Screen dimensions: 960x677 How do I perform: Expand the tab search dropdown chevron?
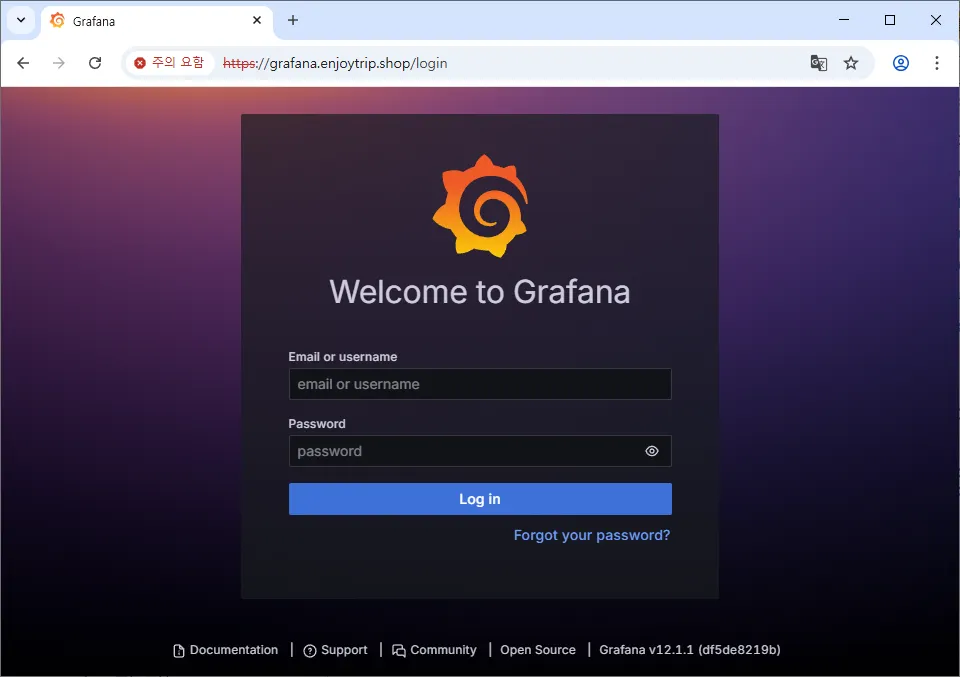point(21,20)
